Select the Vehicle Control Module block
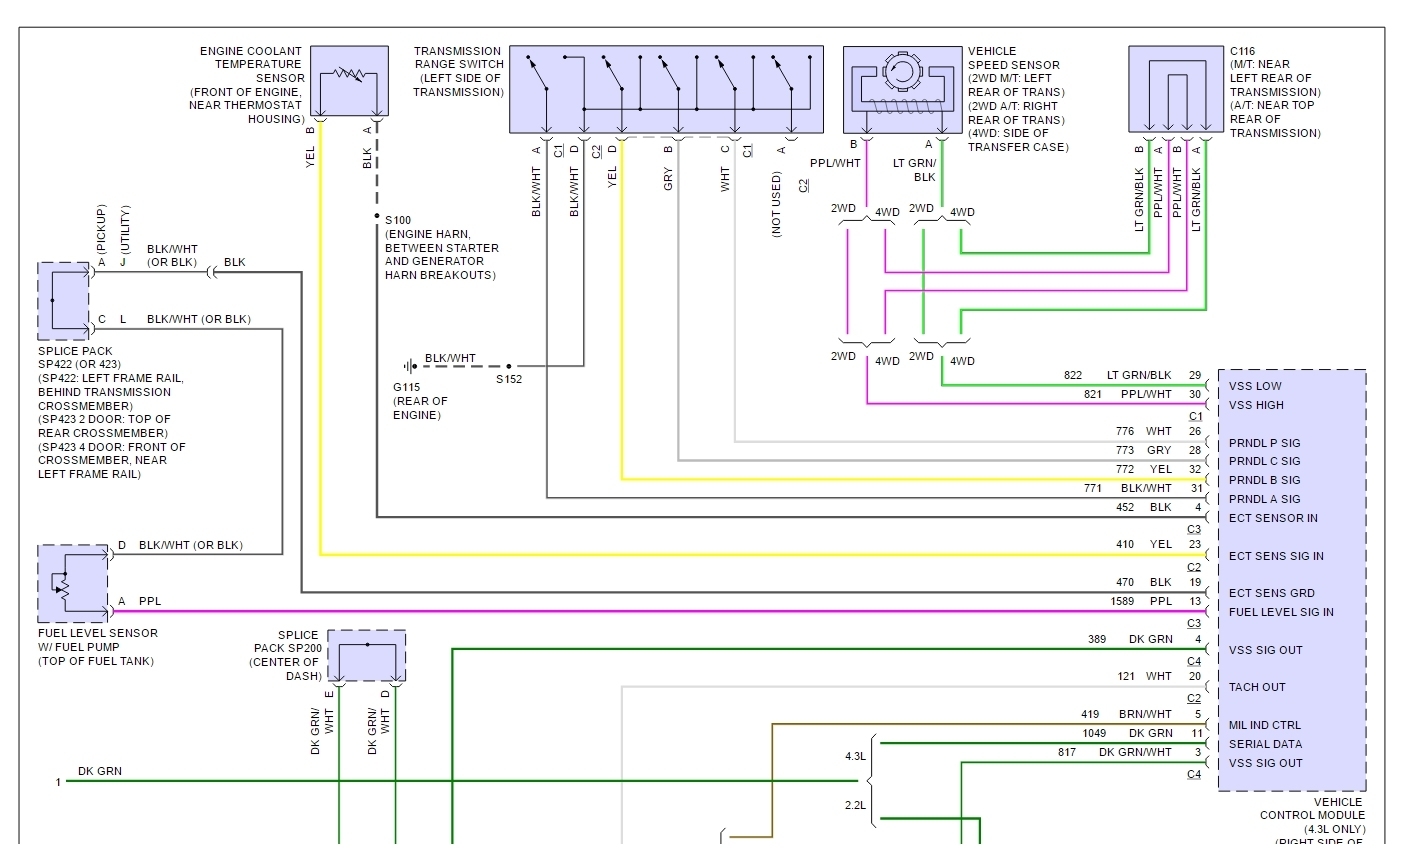The height and width of the screenshot is (858, 1402). pyautogui.click(x=1292, y=580)
